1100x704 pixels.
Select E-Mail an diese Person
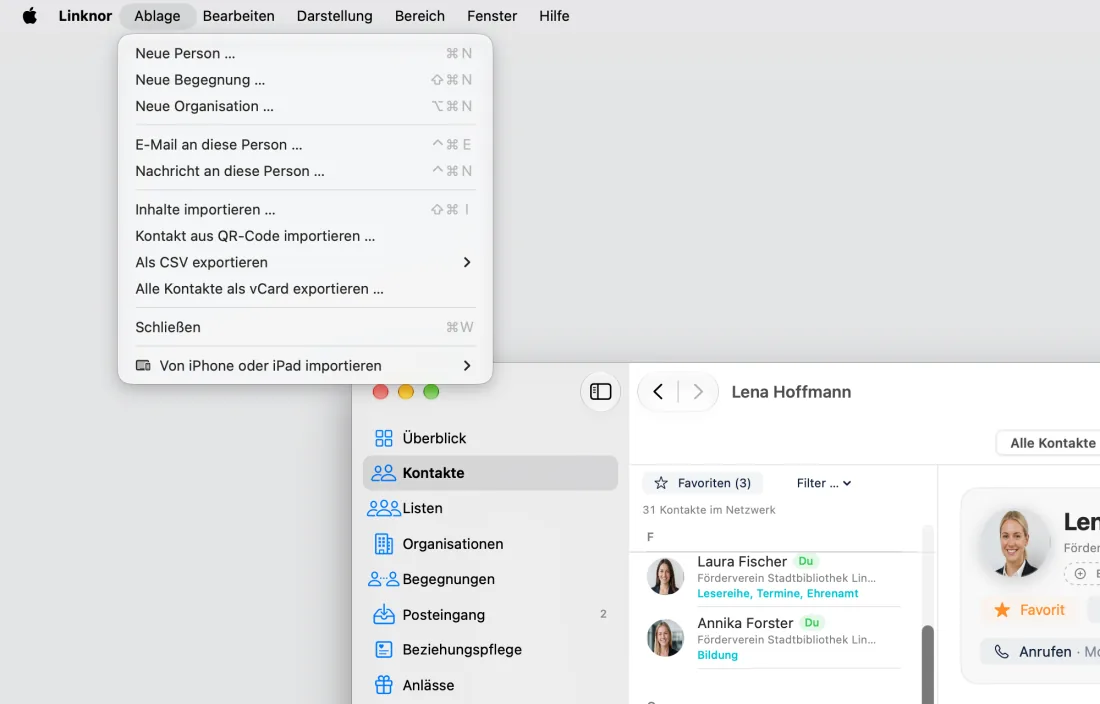pos(305,144)
